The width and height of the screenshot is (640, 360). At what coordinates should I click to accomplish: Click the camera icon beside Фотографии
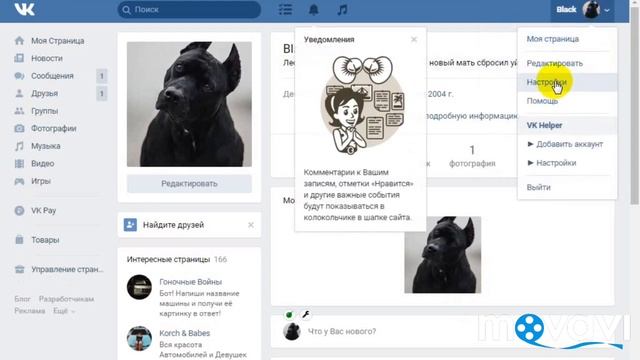19,129
